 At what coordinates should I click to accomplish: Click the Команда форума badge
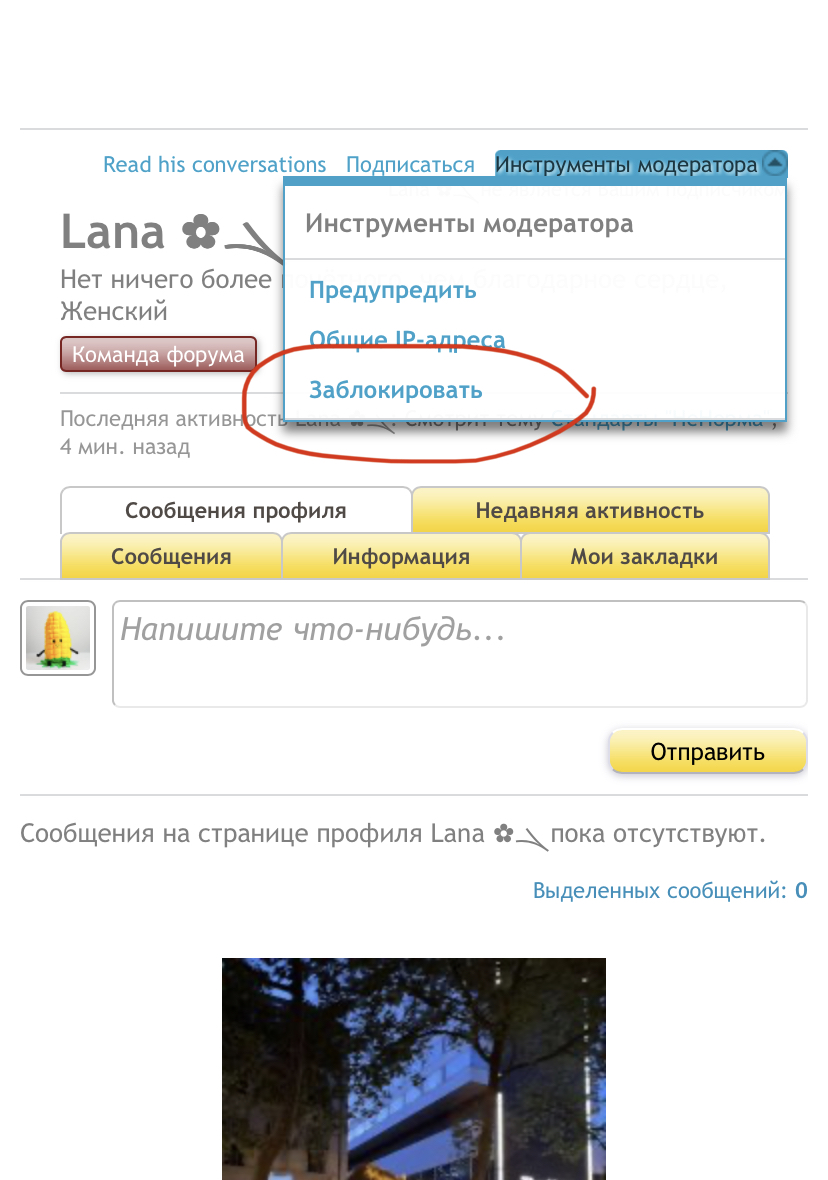[x=159, y=354]
